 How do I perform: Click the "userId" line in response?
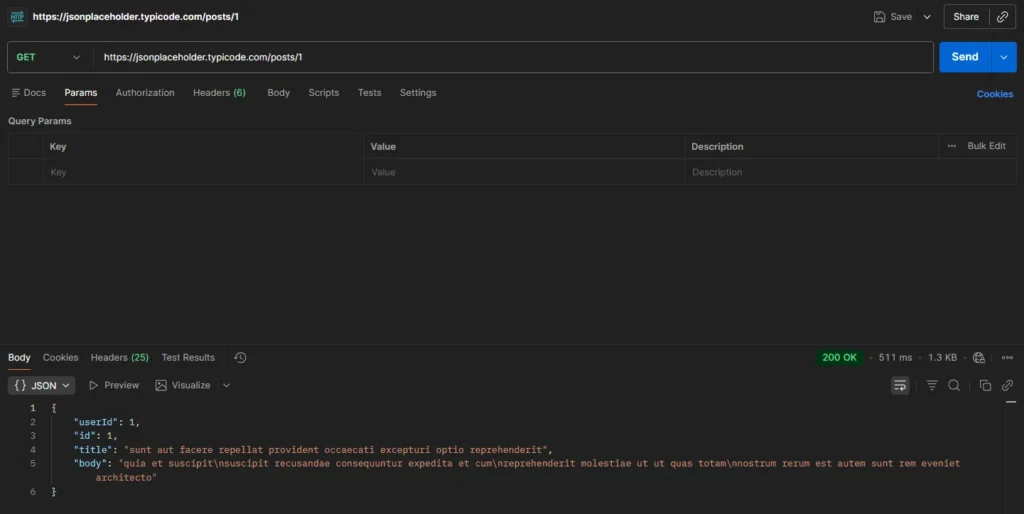coord(106,422)
